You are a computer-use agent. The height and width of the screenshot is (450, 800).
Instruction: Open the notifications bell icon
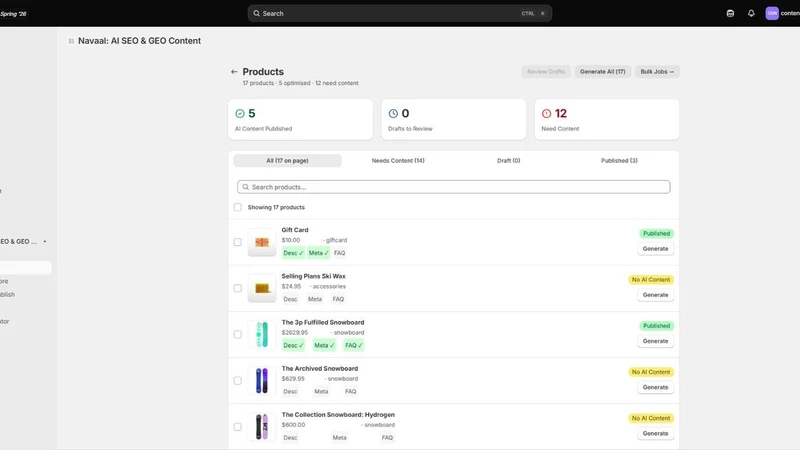751,13
